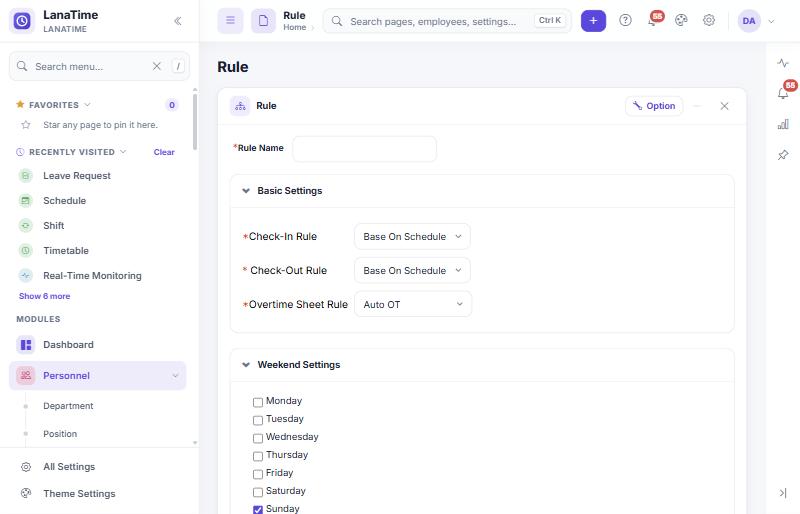This screenshot has width=800, height=514.
Task: Click the favorites count badge 0
Action: [172, 105]
